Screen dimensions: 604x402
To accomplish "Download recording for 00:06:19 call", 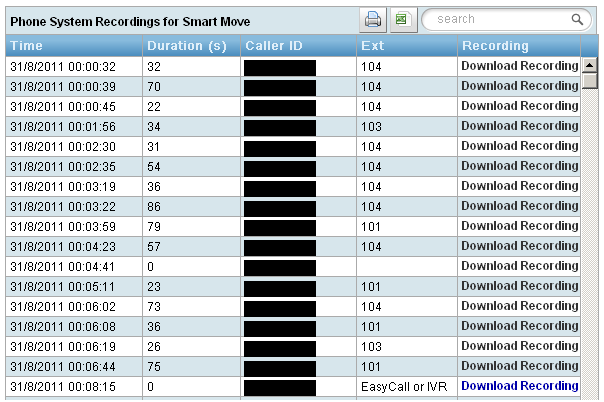I will (519, 346).
